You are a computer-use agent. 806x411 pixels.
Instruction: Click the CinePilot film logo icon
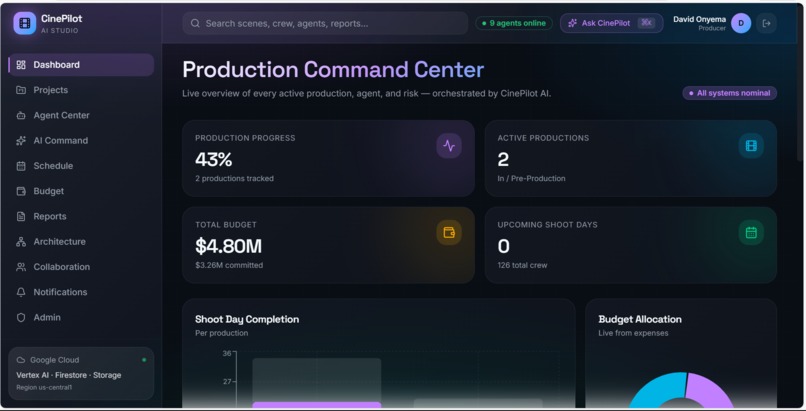pos(25,23)
